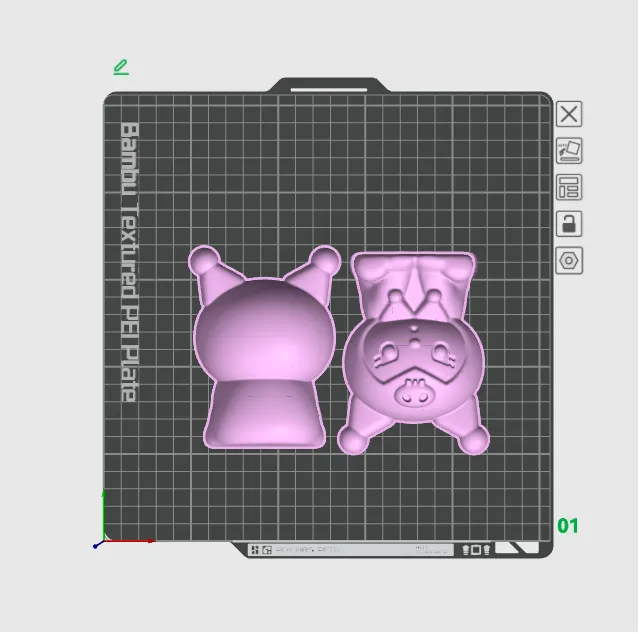Select the face-half model on the plate
Viewport: 639px width, 634px height.
coord(413,353)
